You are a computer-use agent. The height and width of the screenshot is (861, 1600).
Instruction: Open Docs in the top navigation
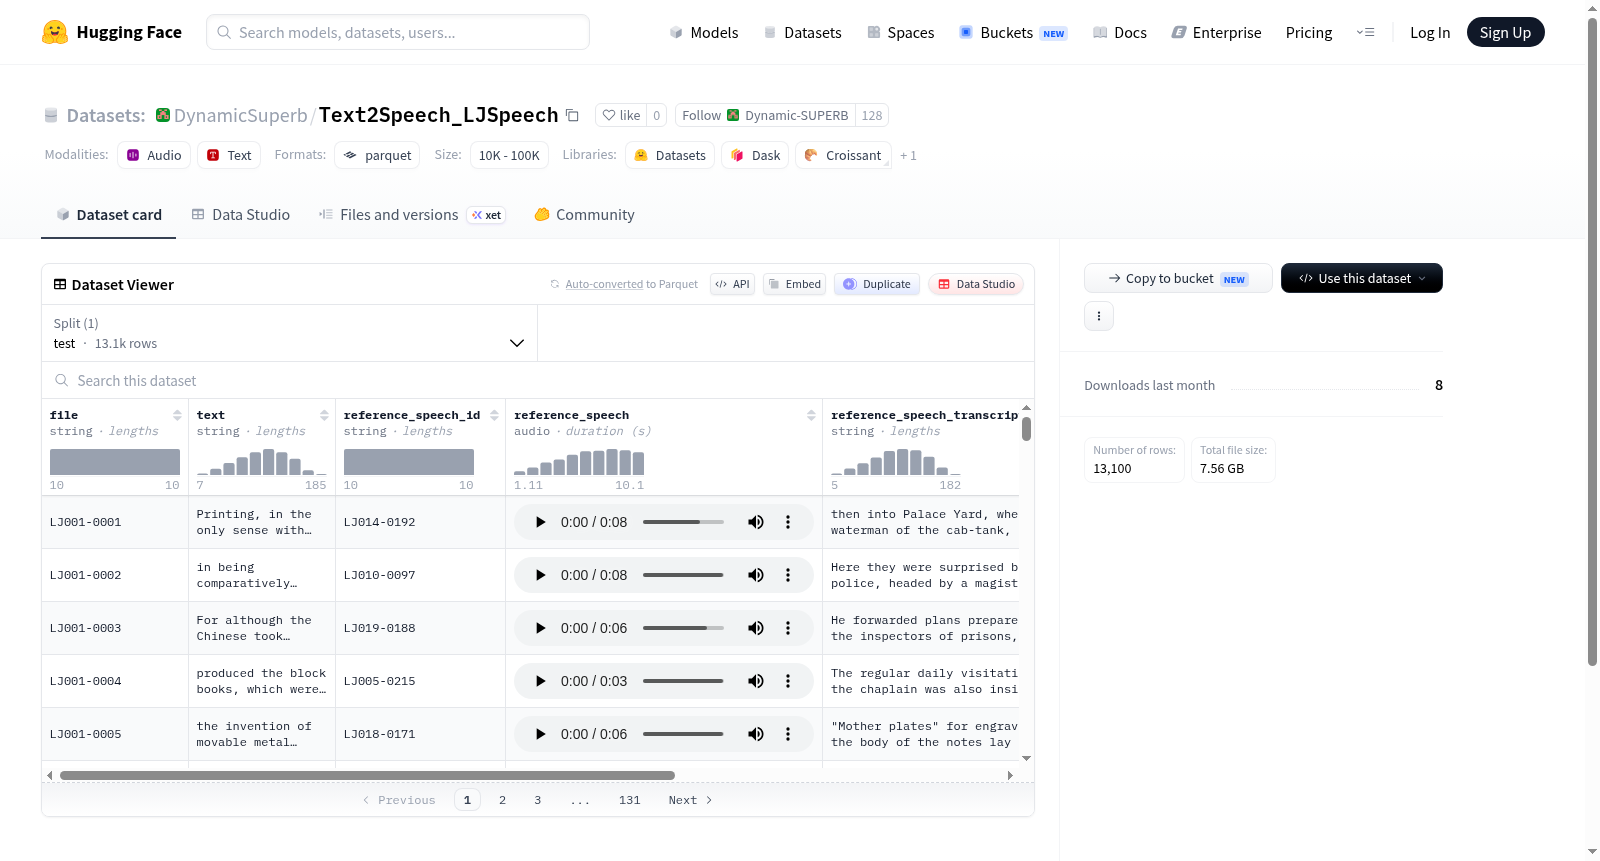[1120, 32]
